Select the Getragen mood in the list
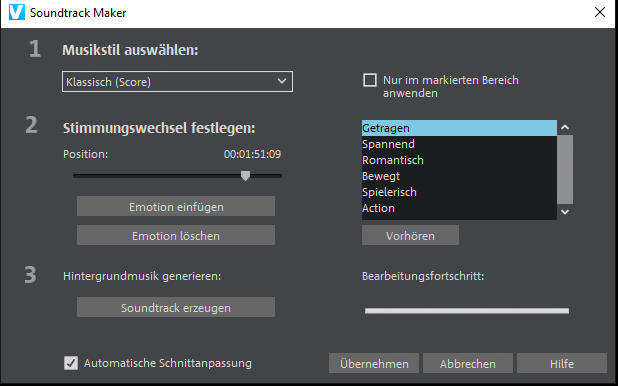The image size is (618, 386). click(459, 128)
